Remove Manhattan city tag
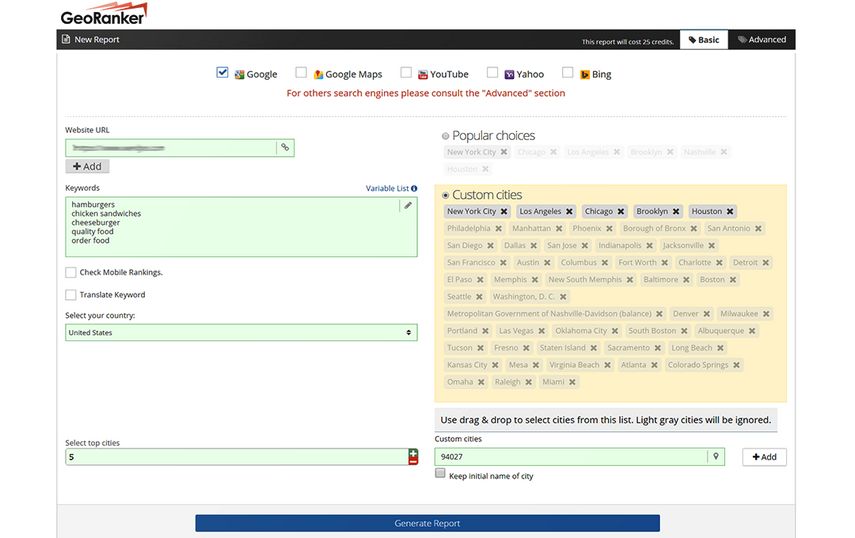 [x=559, y=228]
